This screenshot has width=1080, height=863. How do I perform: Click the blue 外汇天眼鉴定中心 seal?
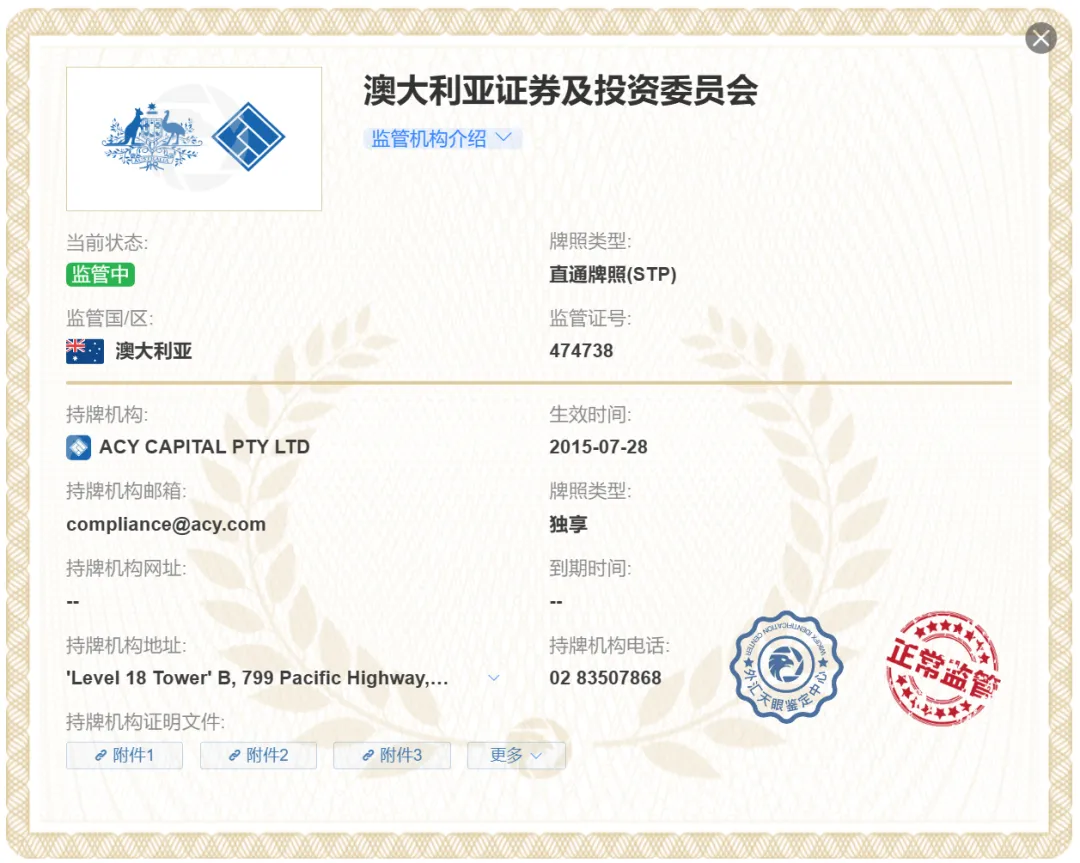[x=786, y=666]
